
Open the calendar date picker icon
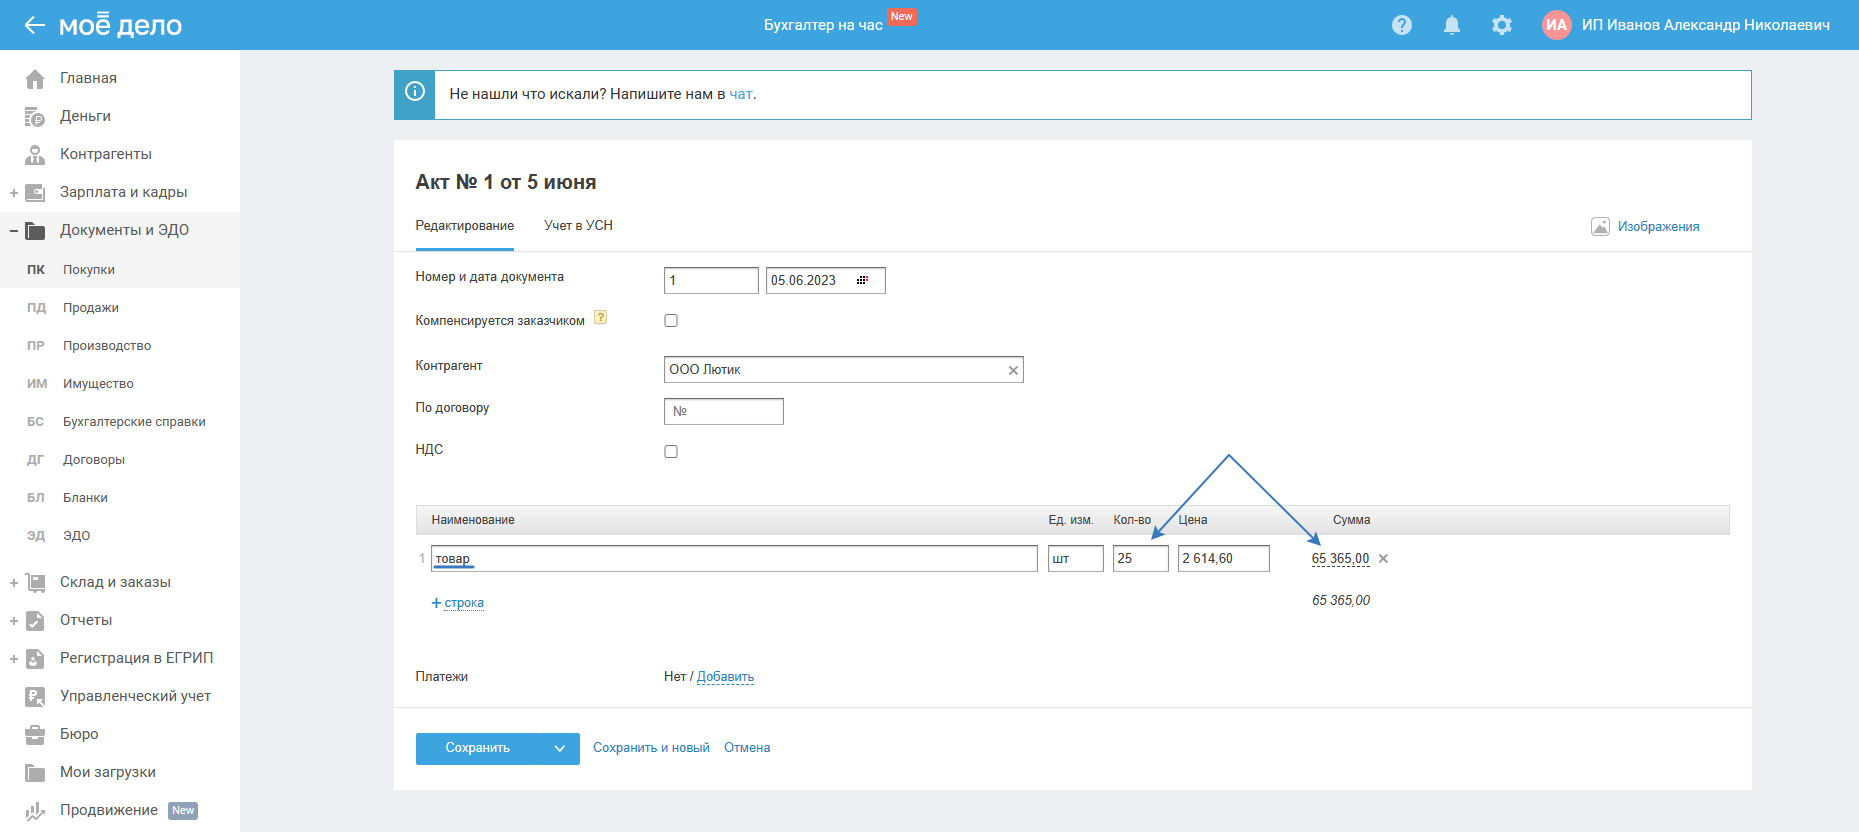pos(862,280)
